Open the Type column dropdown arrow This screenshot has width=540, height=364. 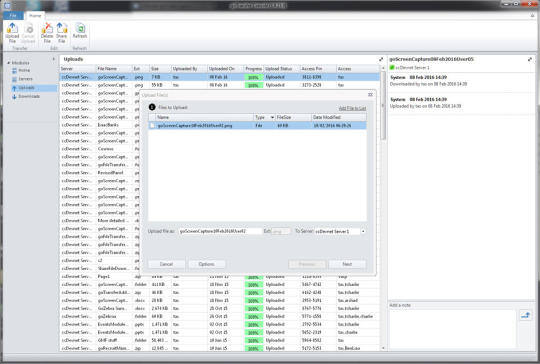pos(272,117)
